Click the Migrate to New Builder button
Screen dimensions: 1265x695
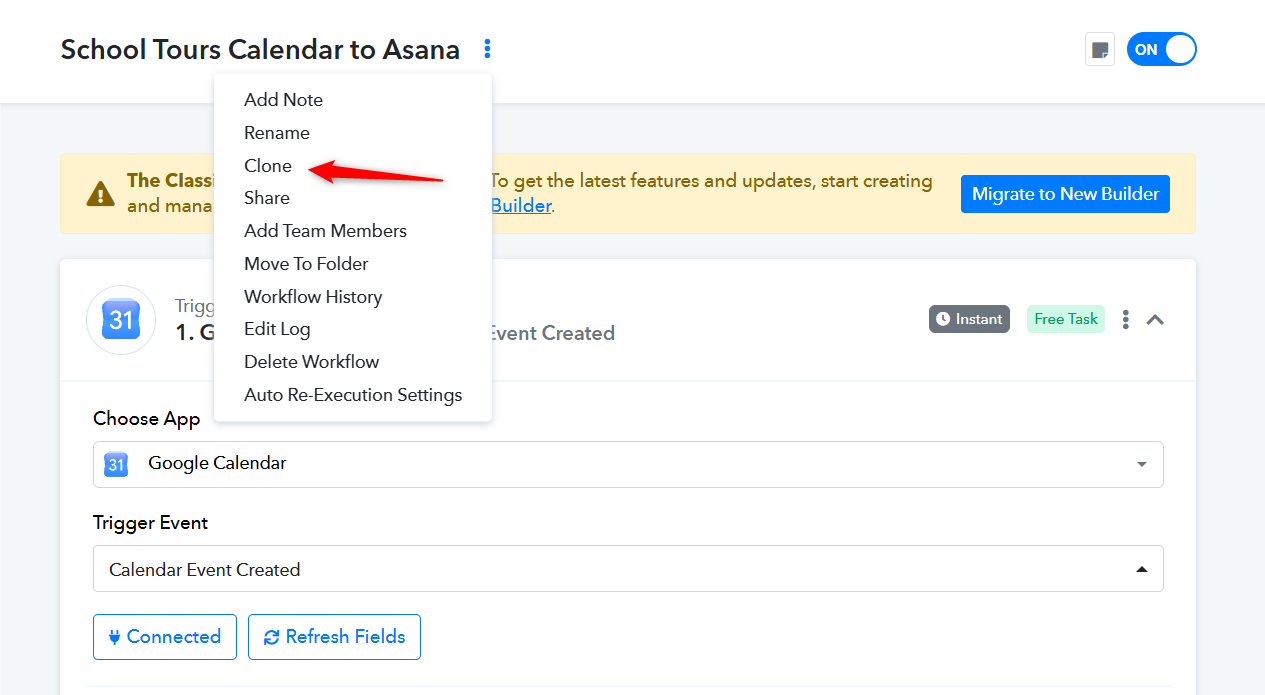coord(1065,194)
